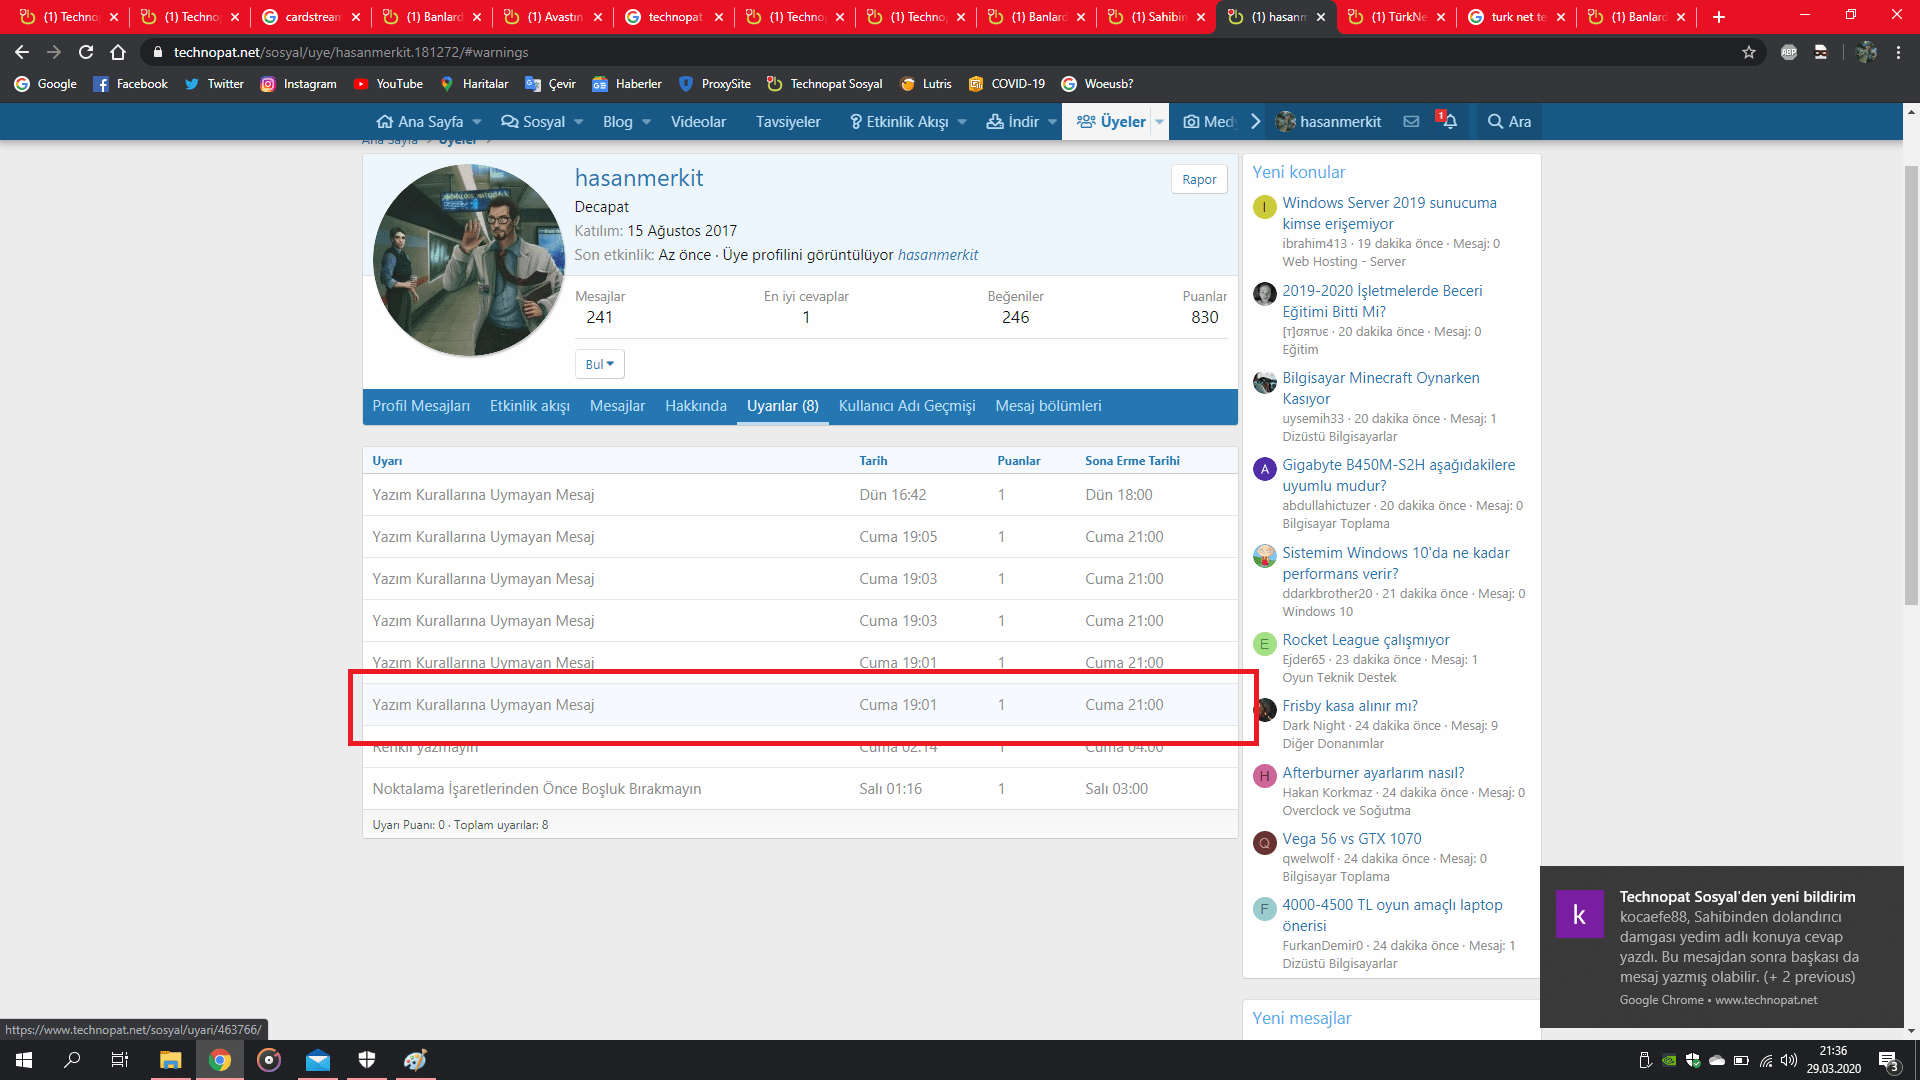Click the hasanmerkit profile avatar
The image size is (1920, 1080).
(x=469, y=260)
